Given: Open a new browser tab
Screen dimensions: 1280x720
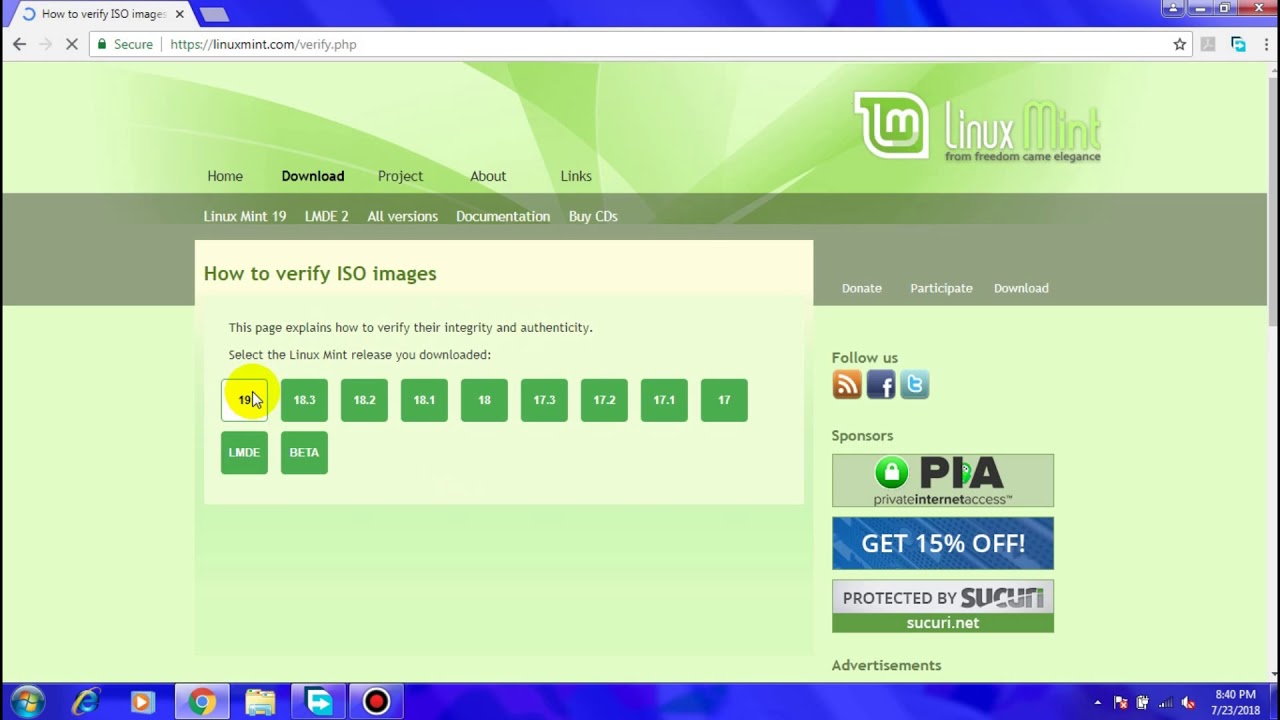Looking at the screenshot, I should tap(214, 14).
